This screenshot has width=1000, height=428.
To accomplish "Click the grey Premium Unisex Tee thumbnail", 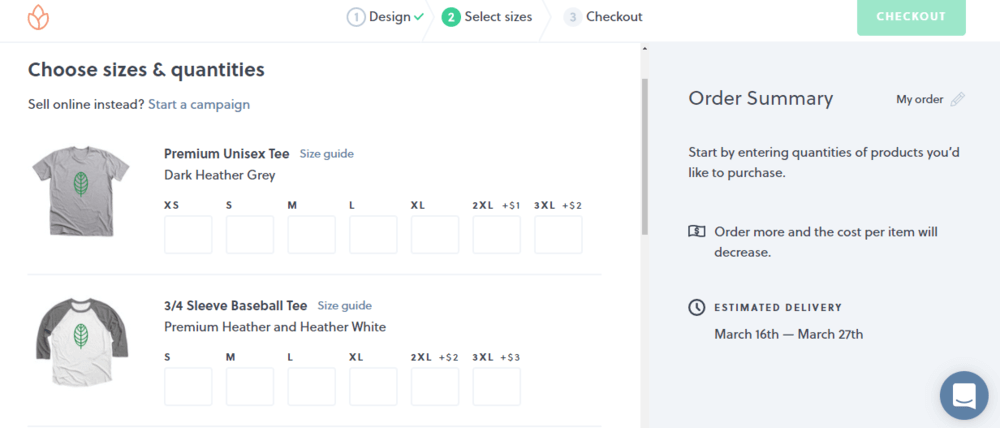I will tap(80, 191).
